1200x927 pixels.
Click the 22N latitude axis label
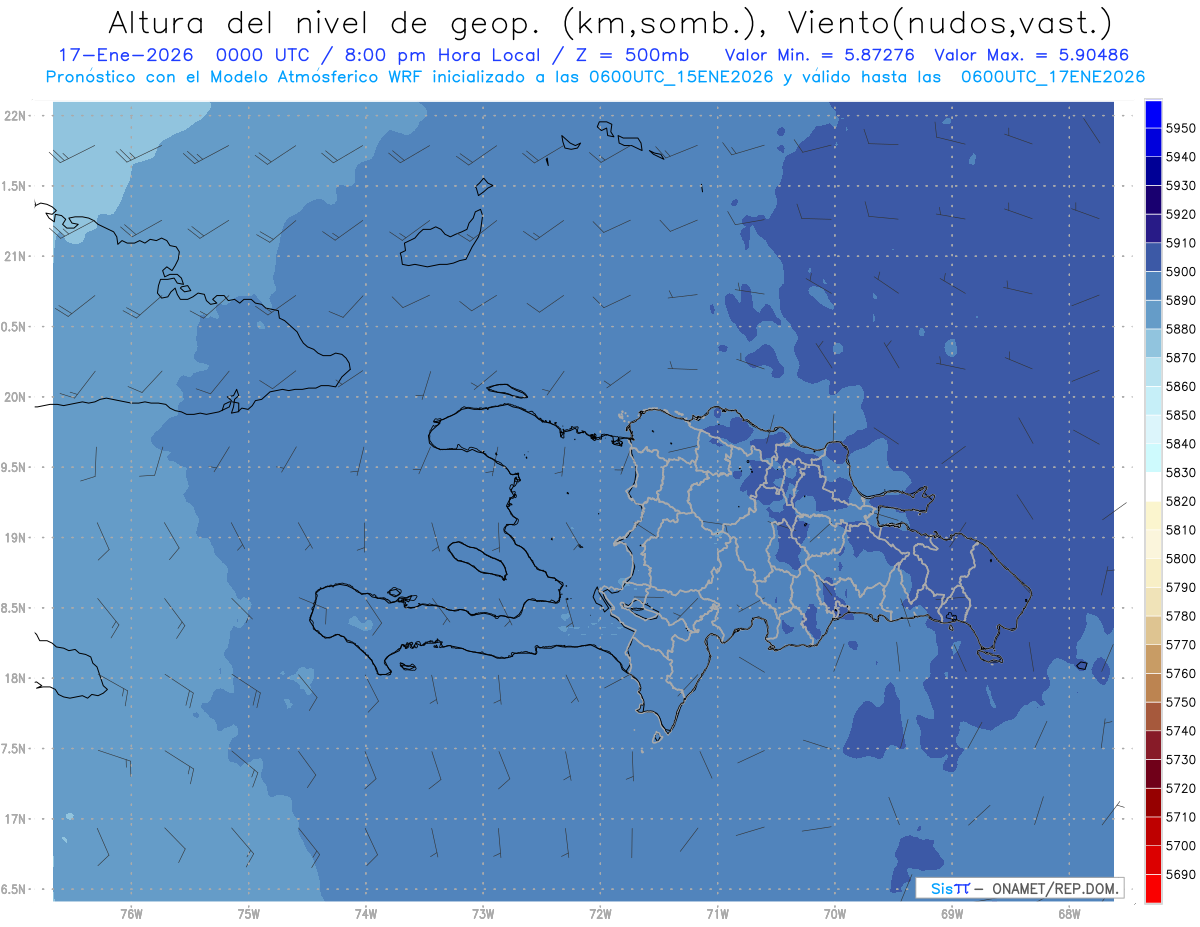[x=17, y=116]
